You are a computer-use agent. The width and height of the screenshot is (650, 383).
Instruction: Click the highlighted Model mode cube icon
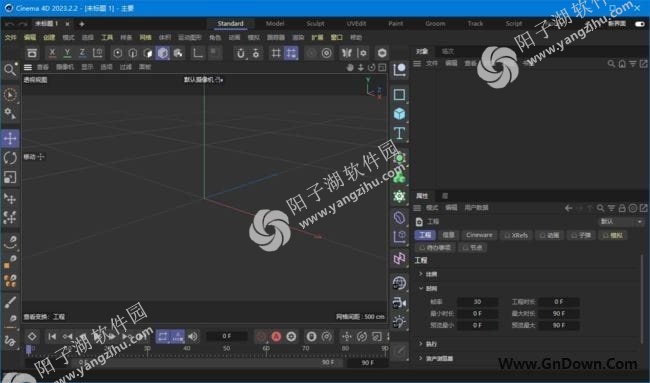(163, 53)
